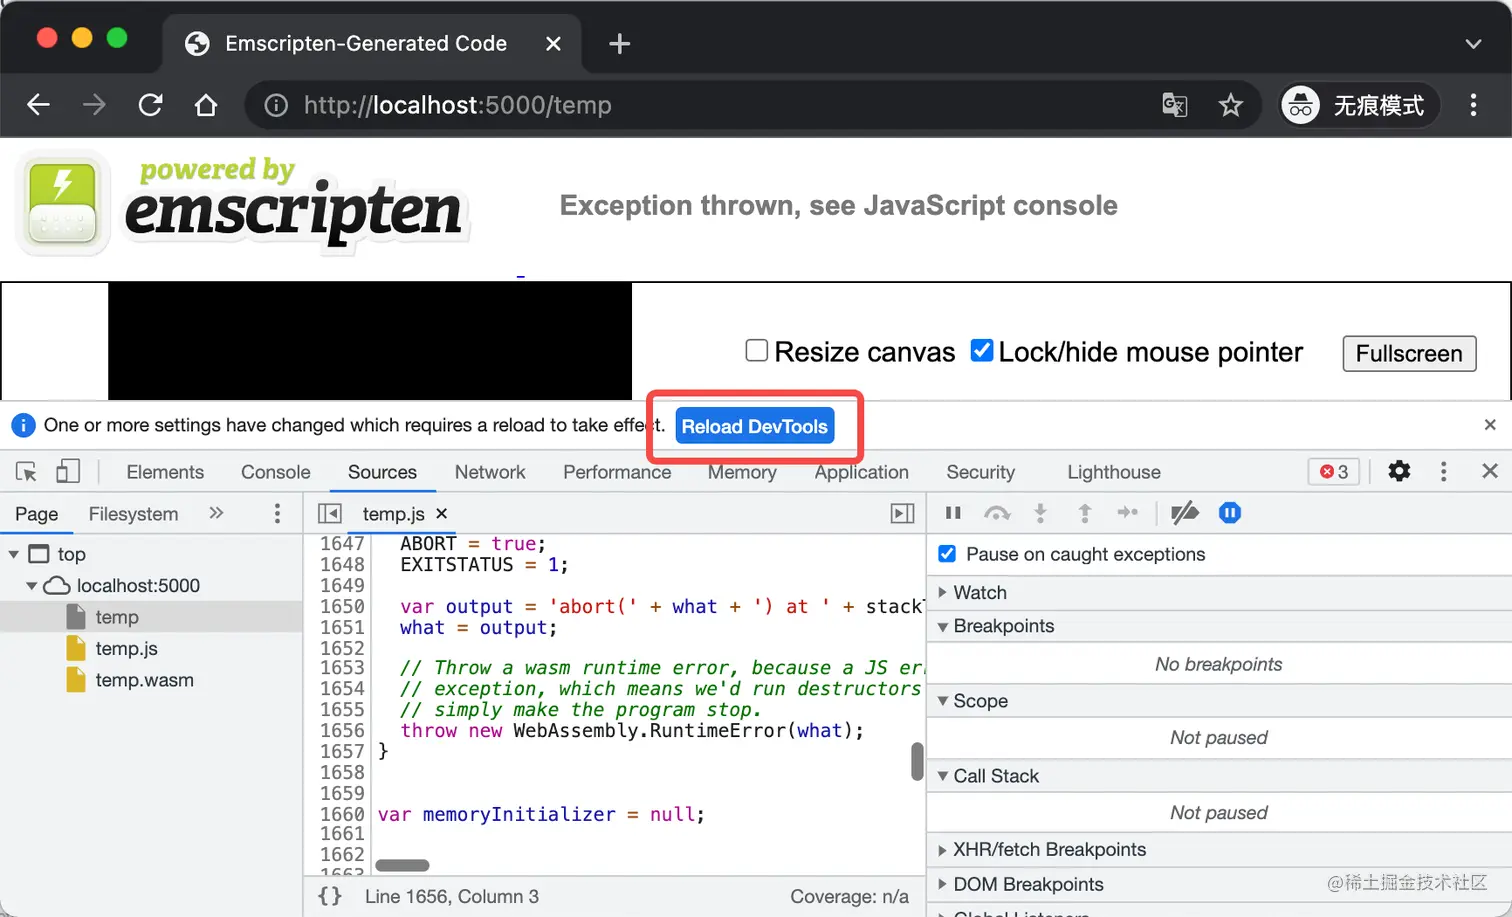Toggle the device toolbar icon
Image resolution: width=1512 pixels, height=917 pixels.
68,472
